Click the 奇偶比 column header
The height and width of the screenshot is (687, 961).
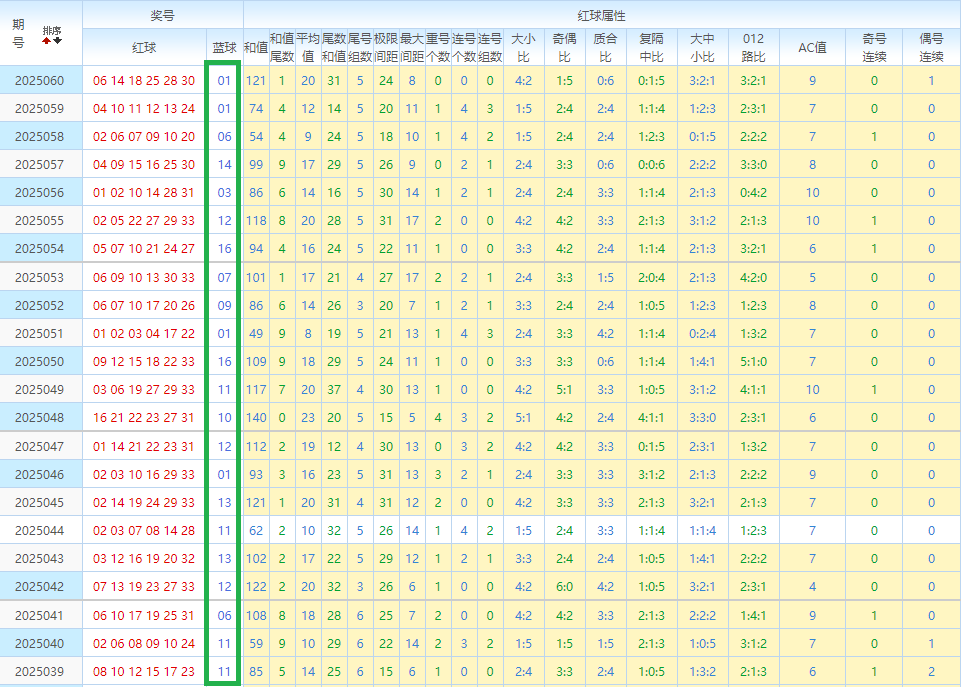[563, 47]
